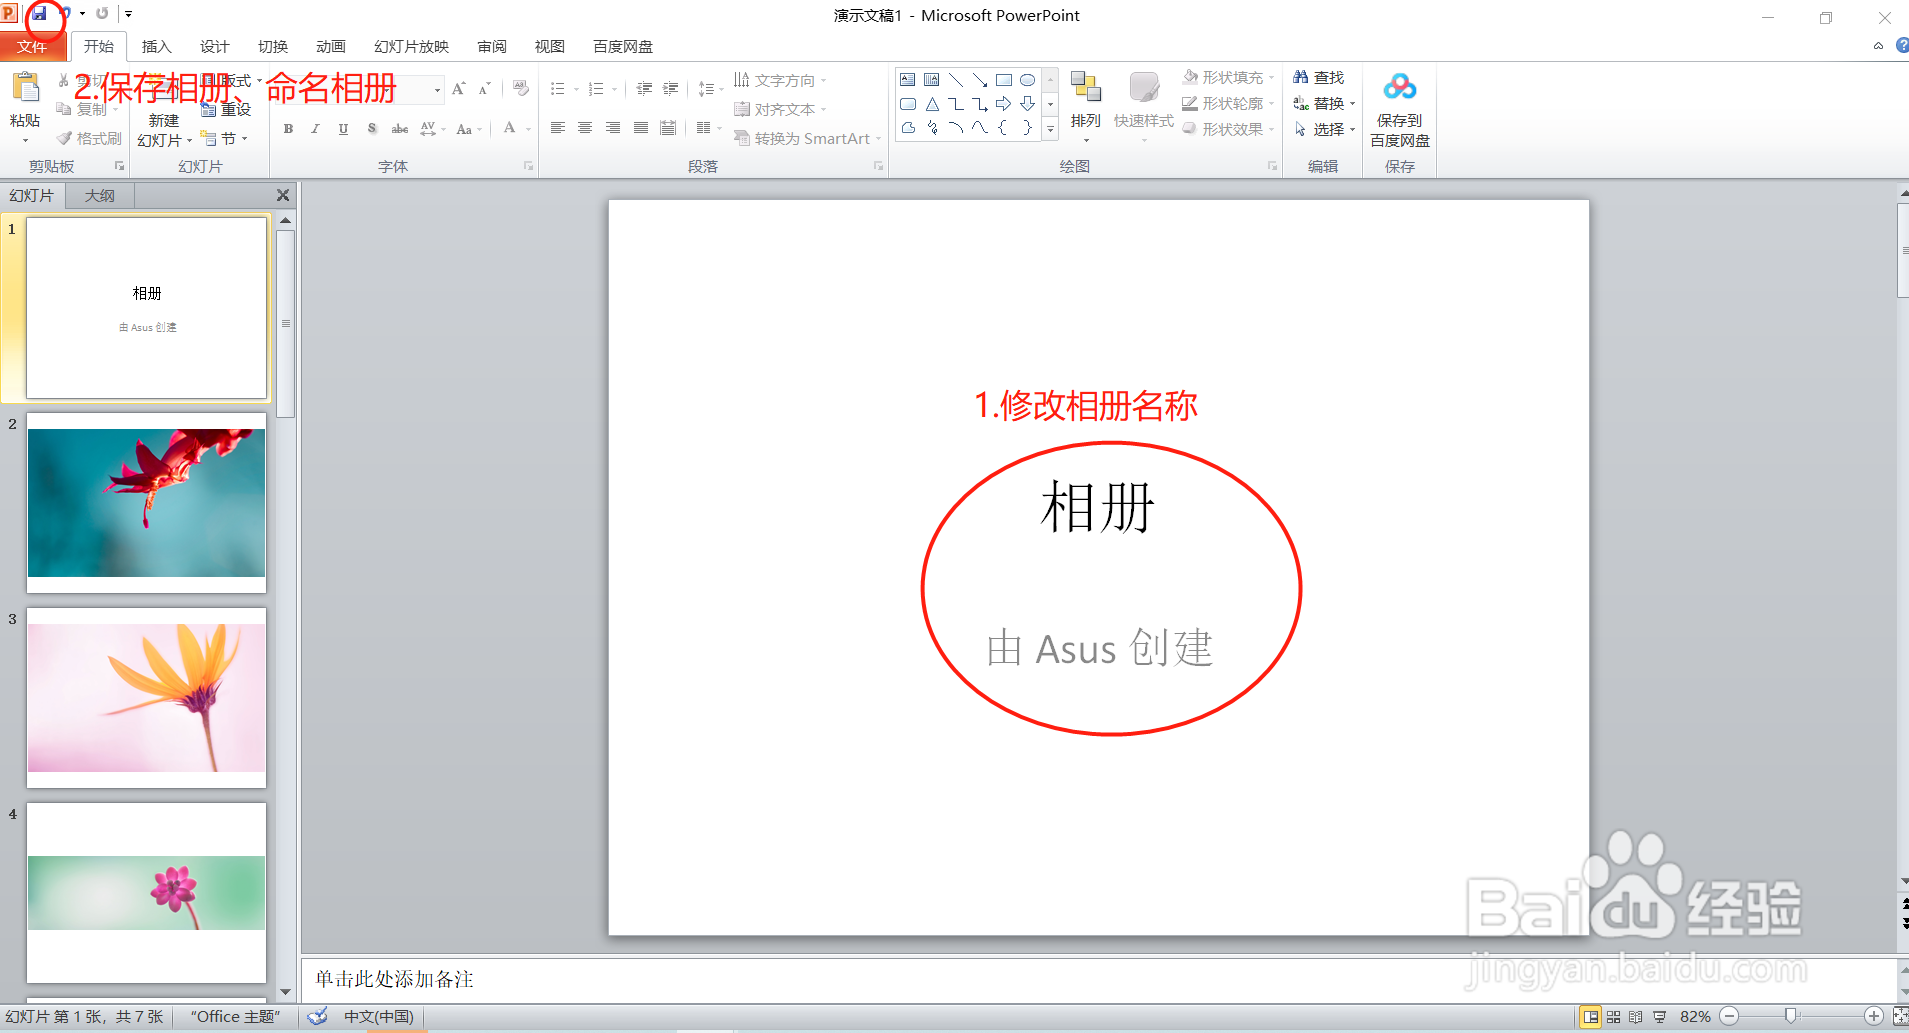The image size is (1909, 1033).
Task: Apply Bold formatting
Action: (x=288, y=129)
